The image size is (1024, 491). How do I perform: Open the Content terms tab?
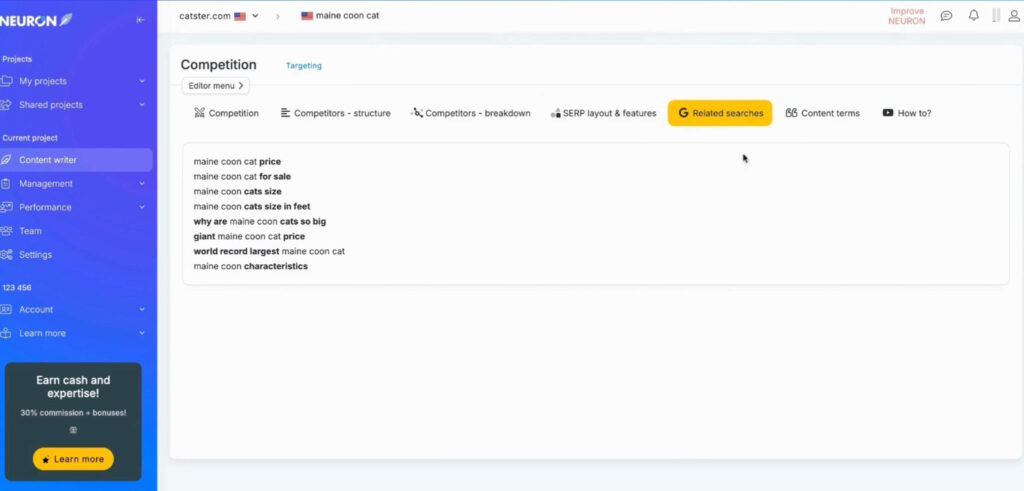(x=822, y=113)
